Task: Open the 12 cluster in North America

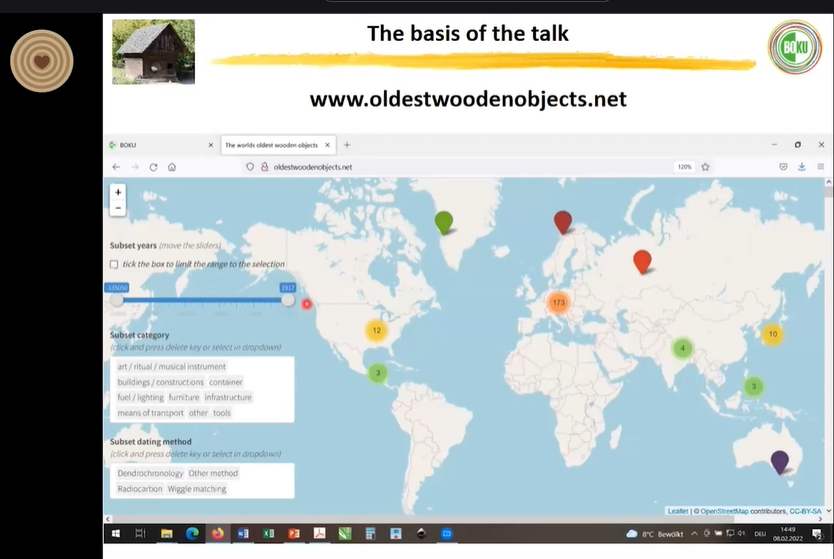Action: coord(377,330)
